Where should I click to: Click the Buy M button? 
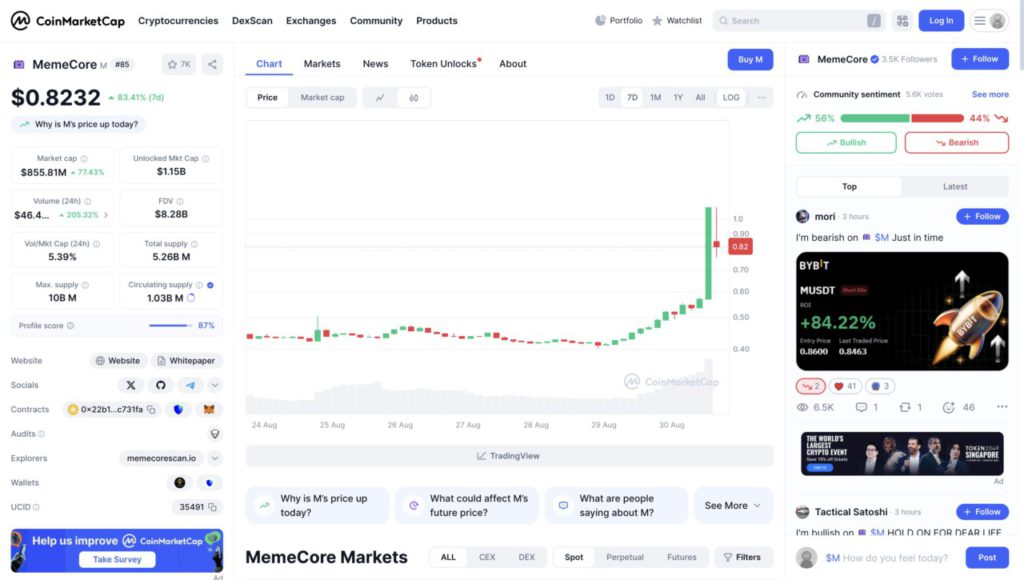click(x=750, y=60)
